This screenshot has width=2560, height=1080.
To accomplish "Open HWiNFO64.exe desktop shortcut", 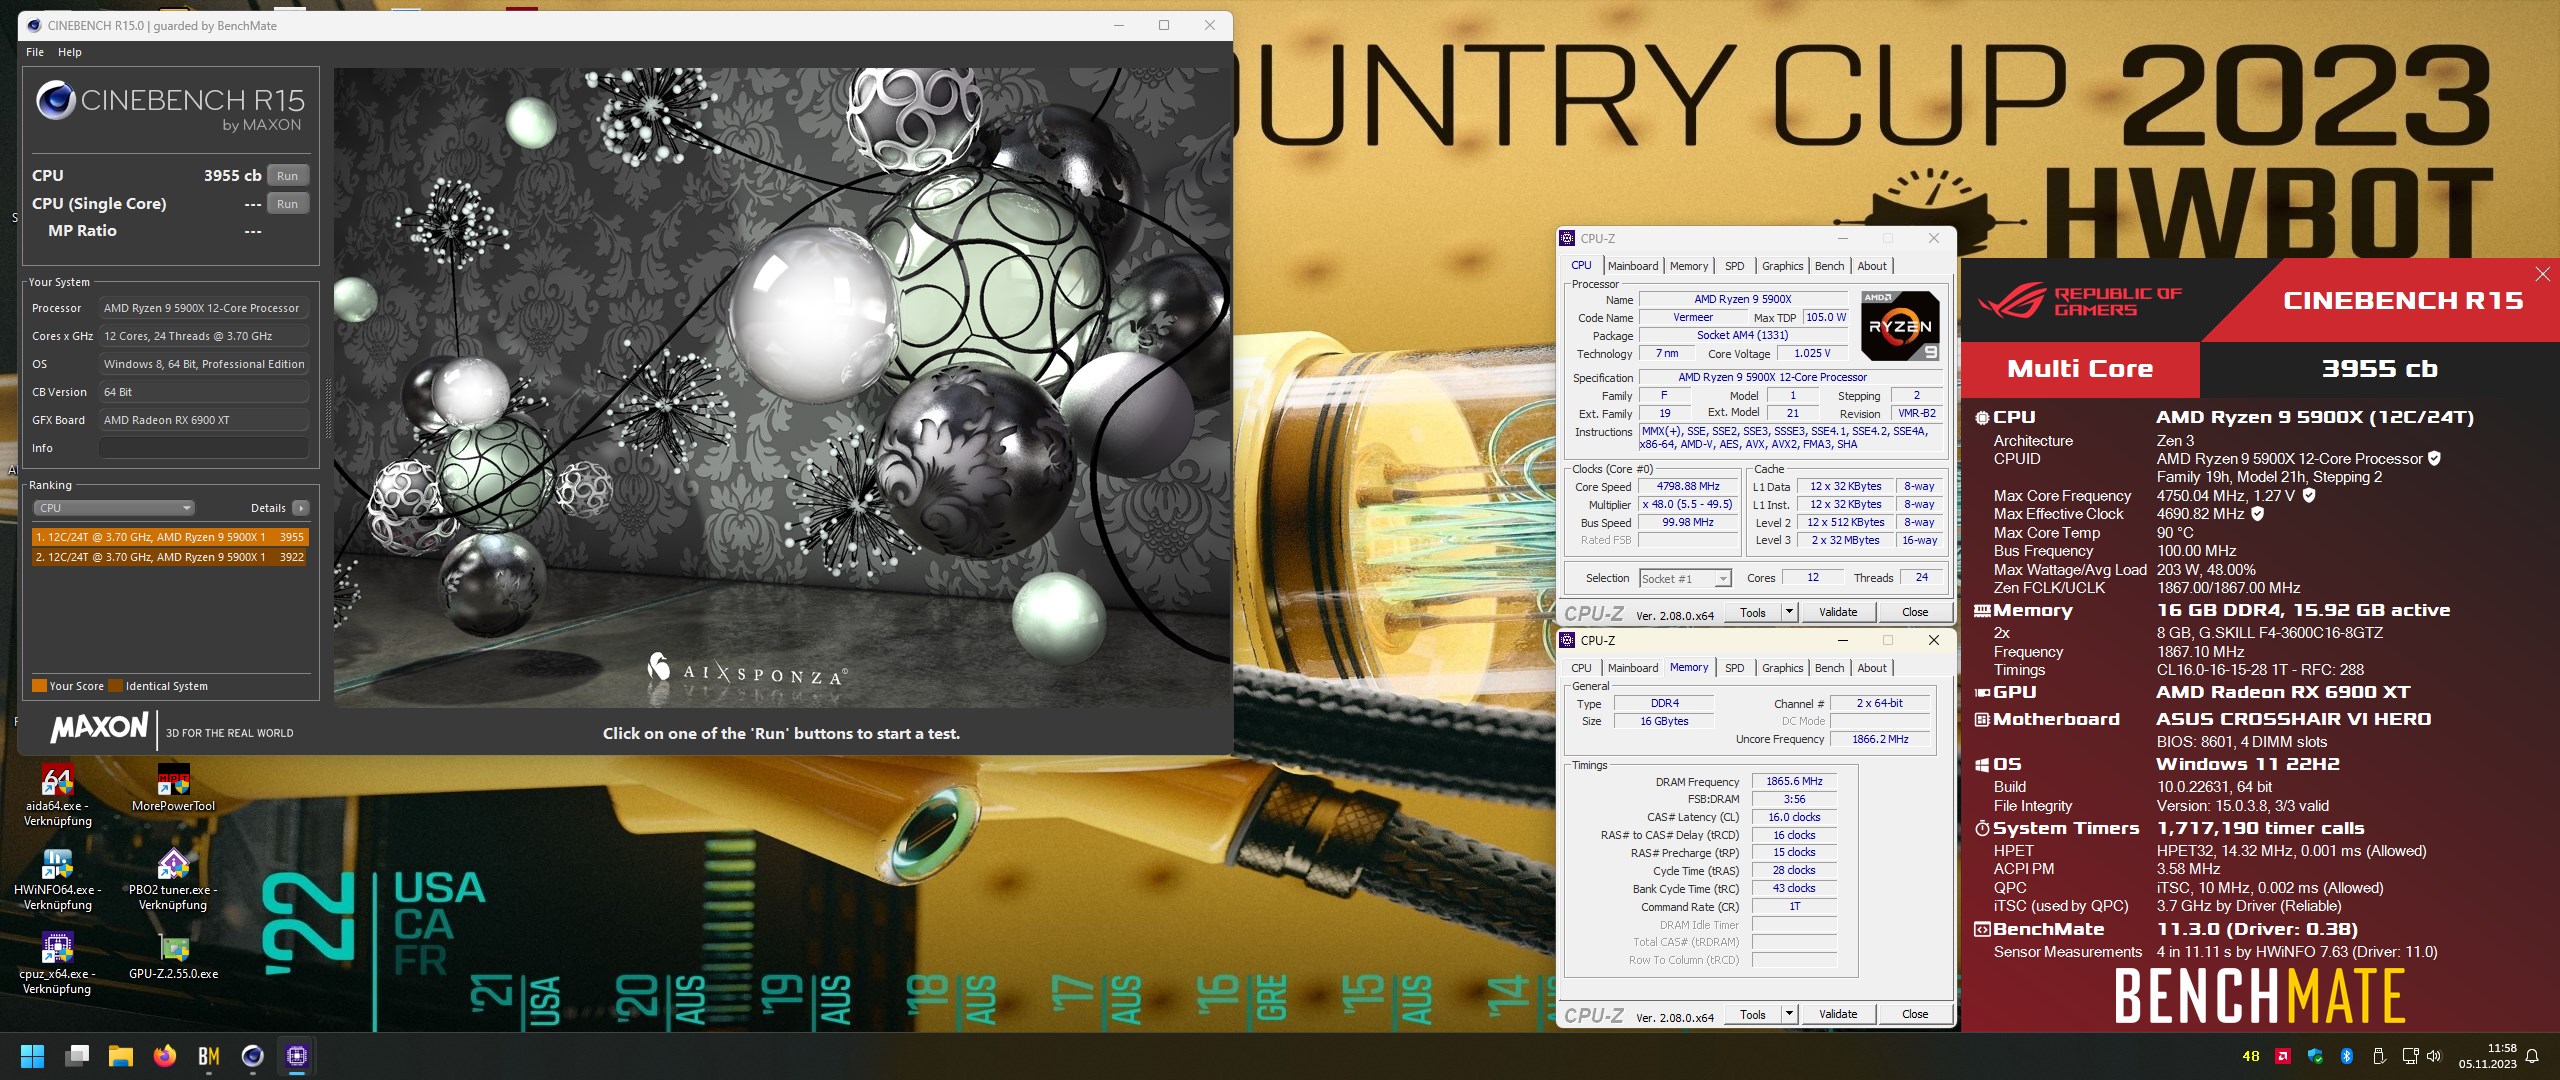I will point(57,880).
